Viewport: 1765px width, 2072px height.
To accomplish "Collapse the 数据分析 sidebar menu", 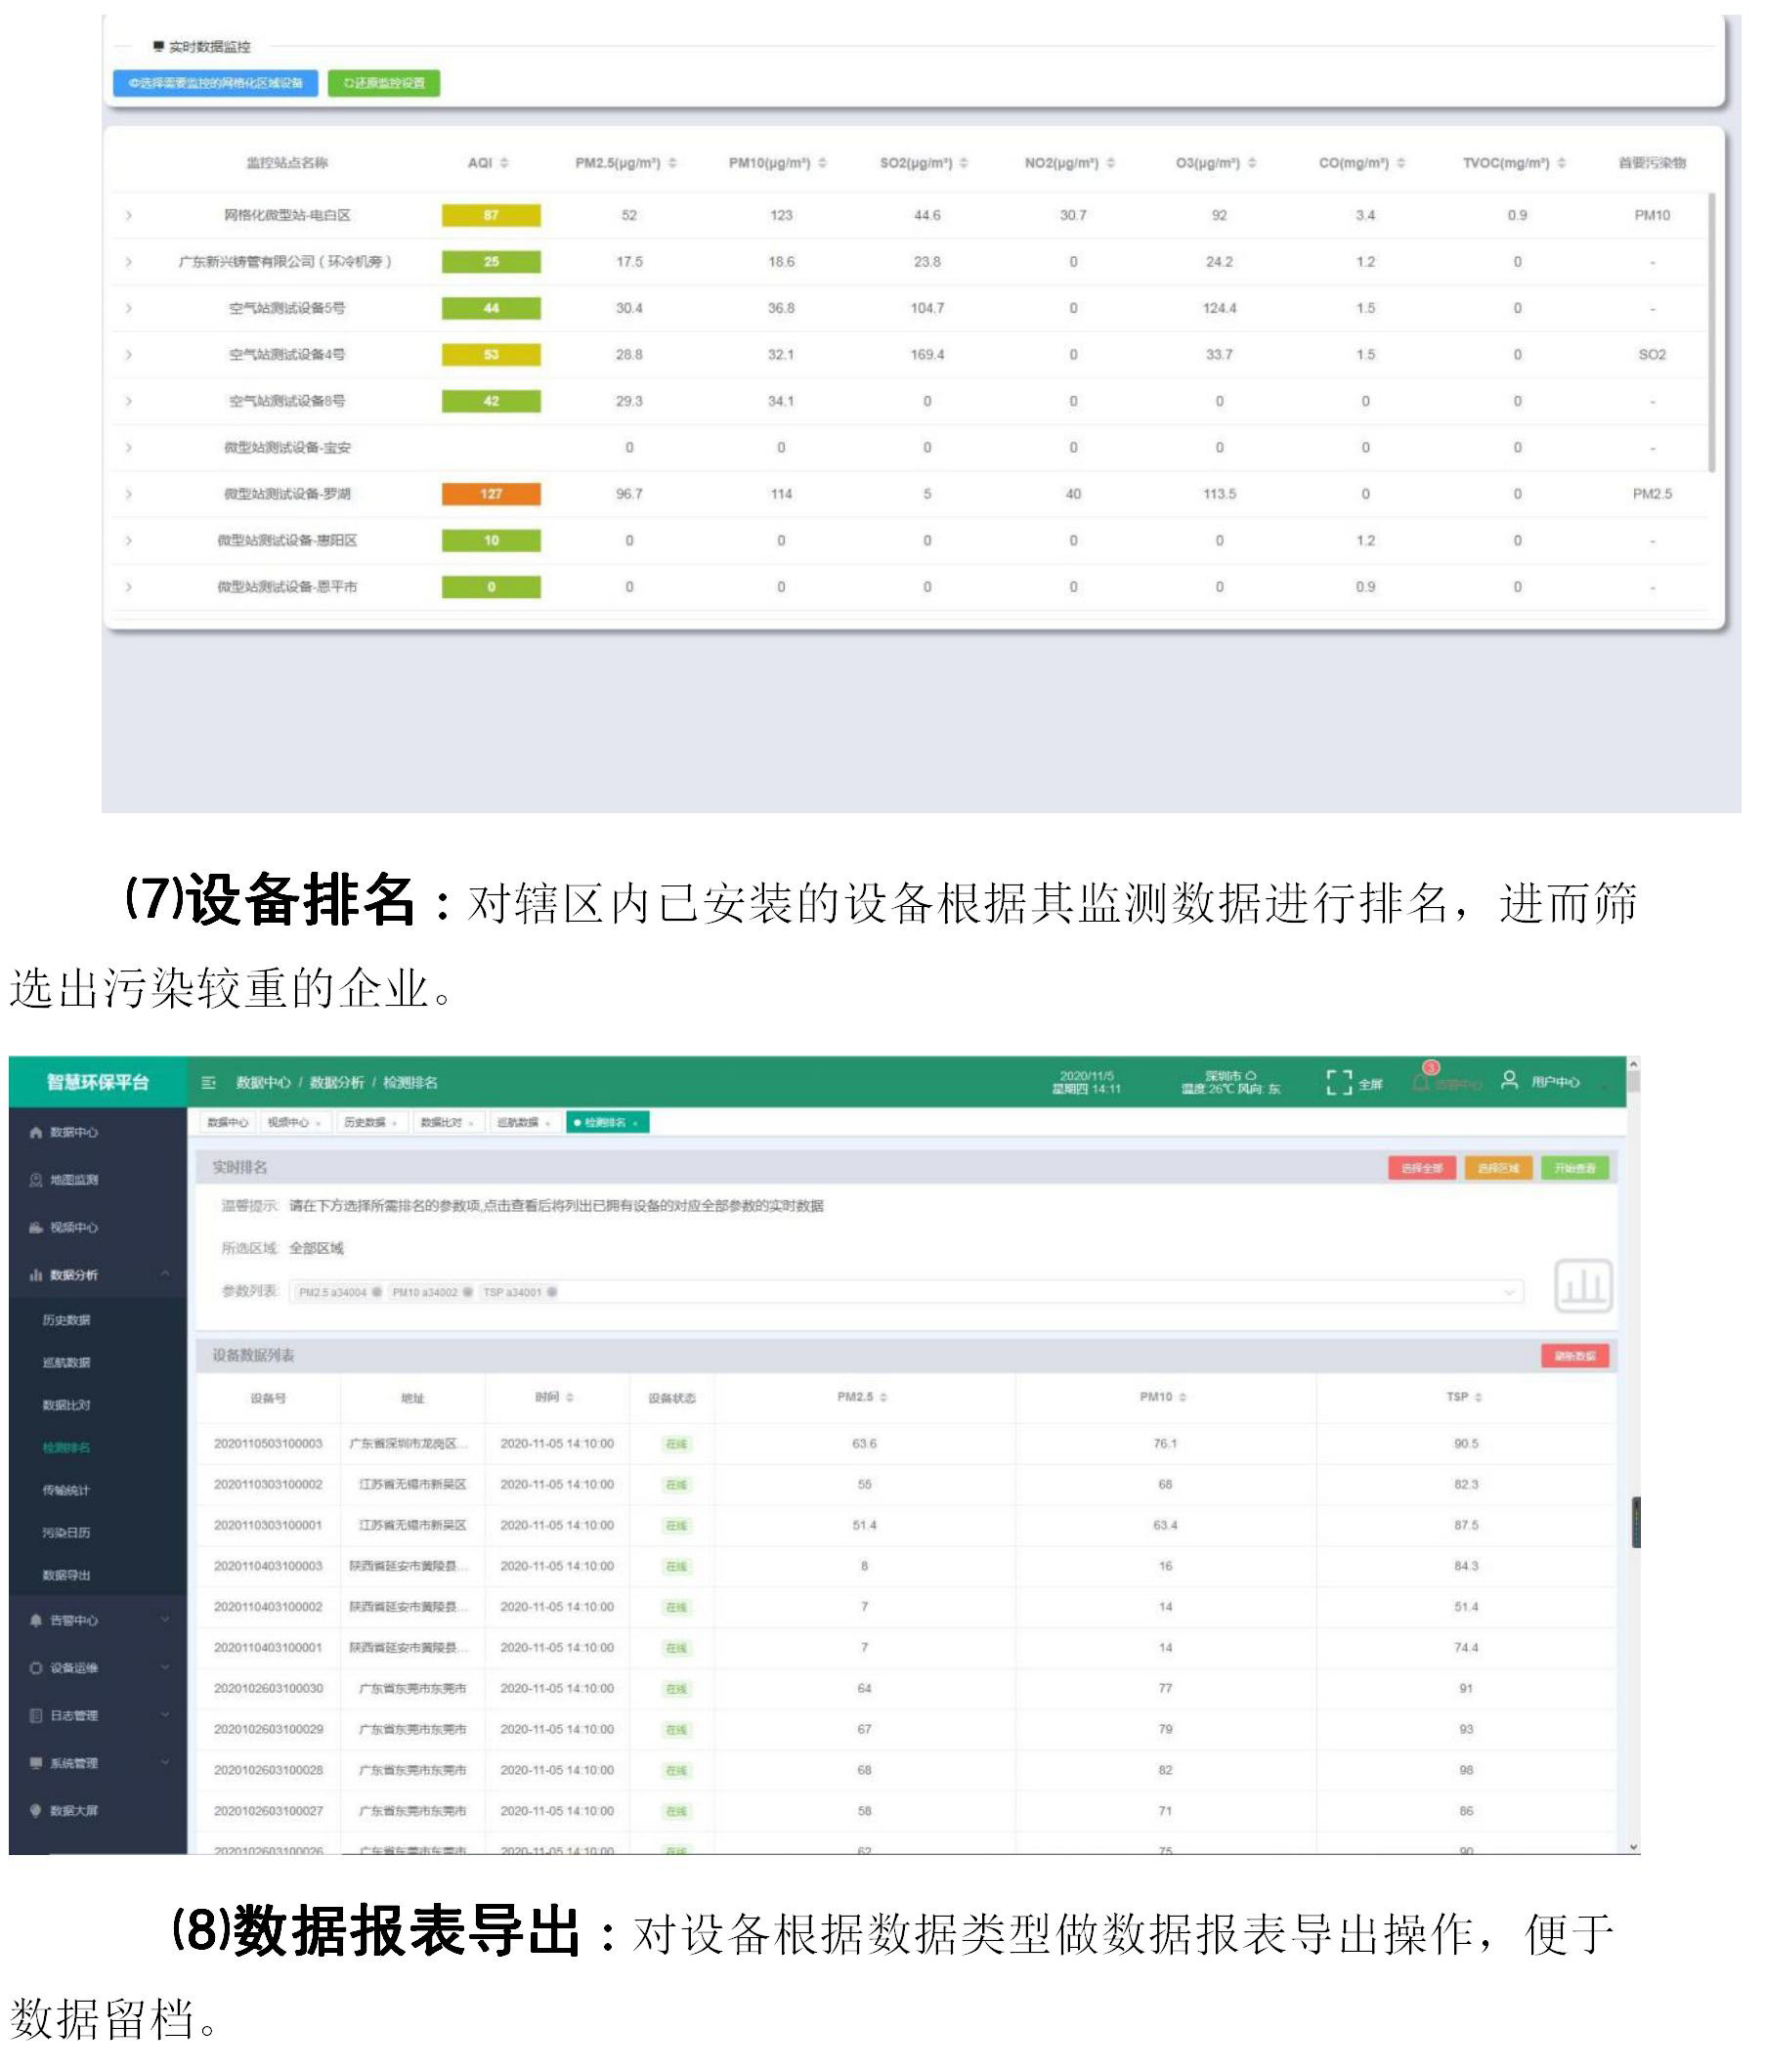I will point(165,1274).
